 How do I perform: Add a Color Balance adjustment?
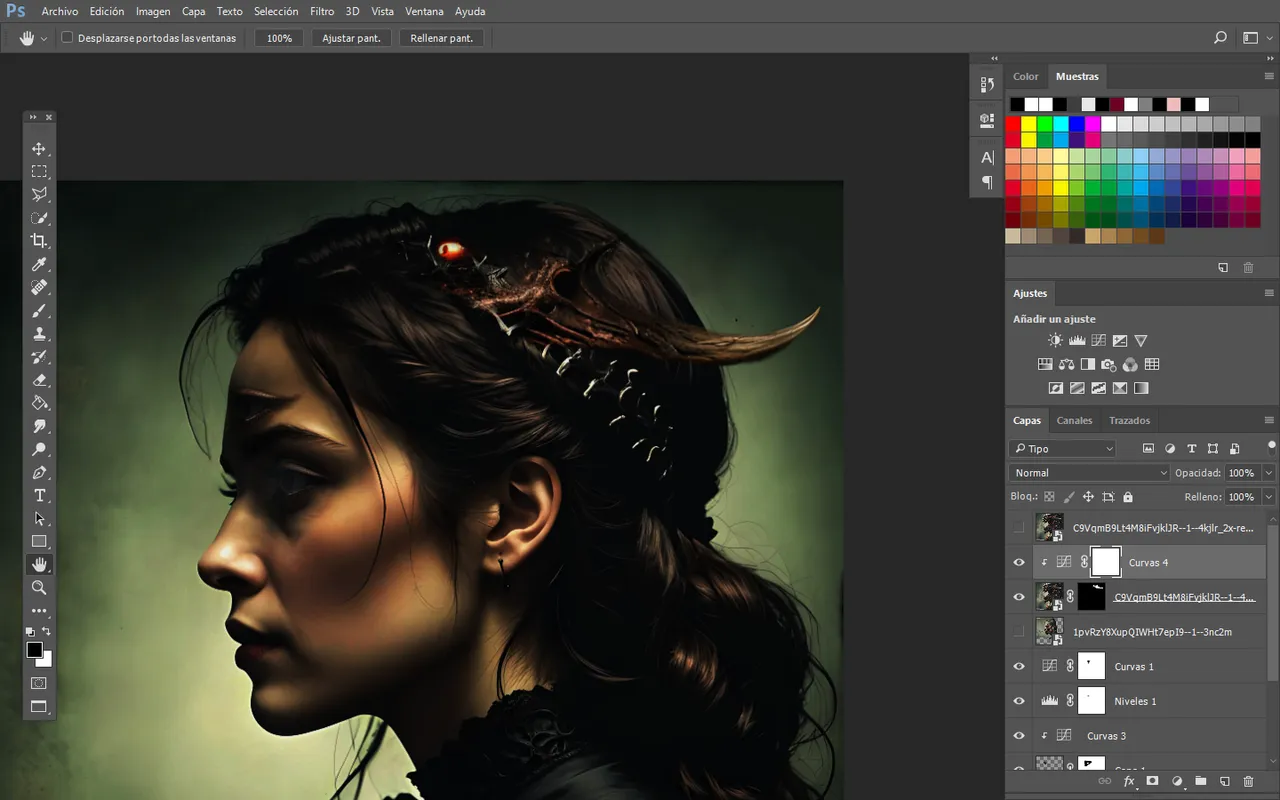(1066, 365)
